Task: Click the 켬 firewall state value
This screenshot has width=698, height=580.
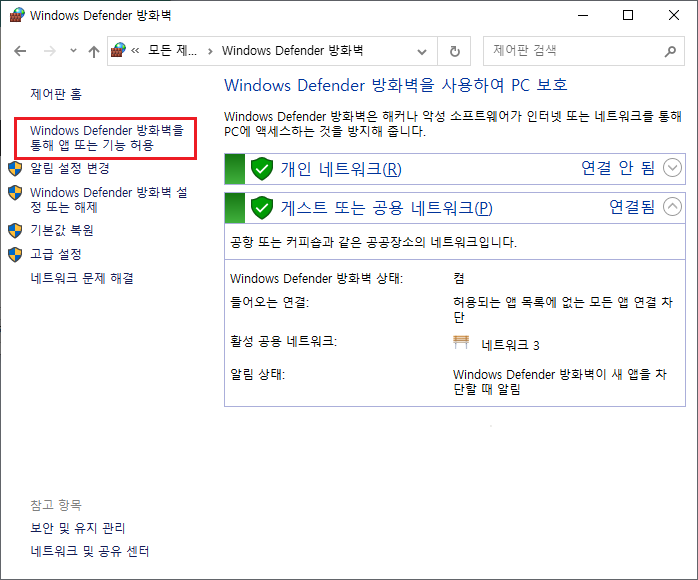Action: click(459, 279)
